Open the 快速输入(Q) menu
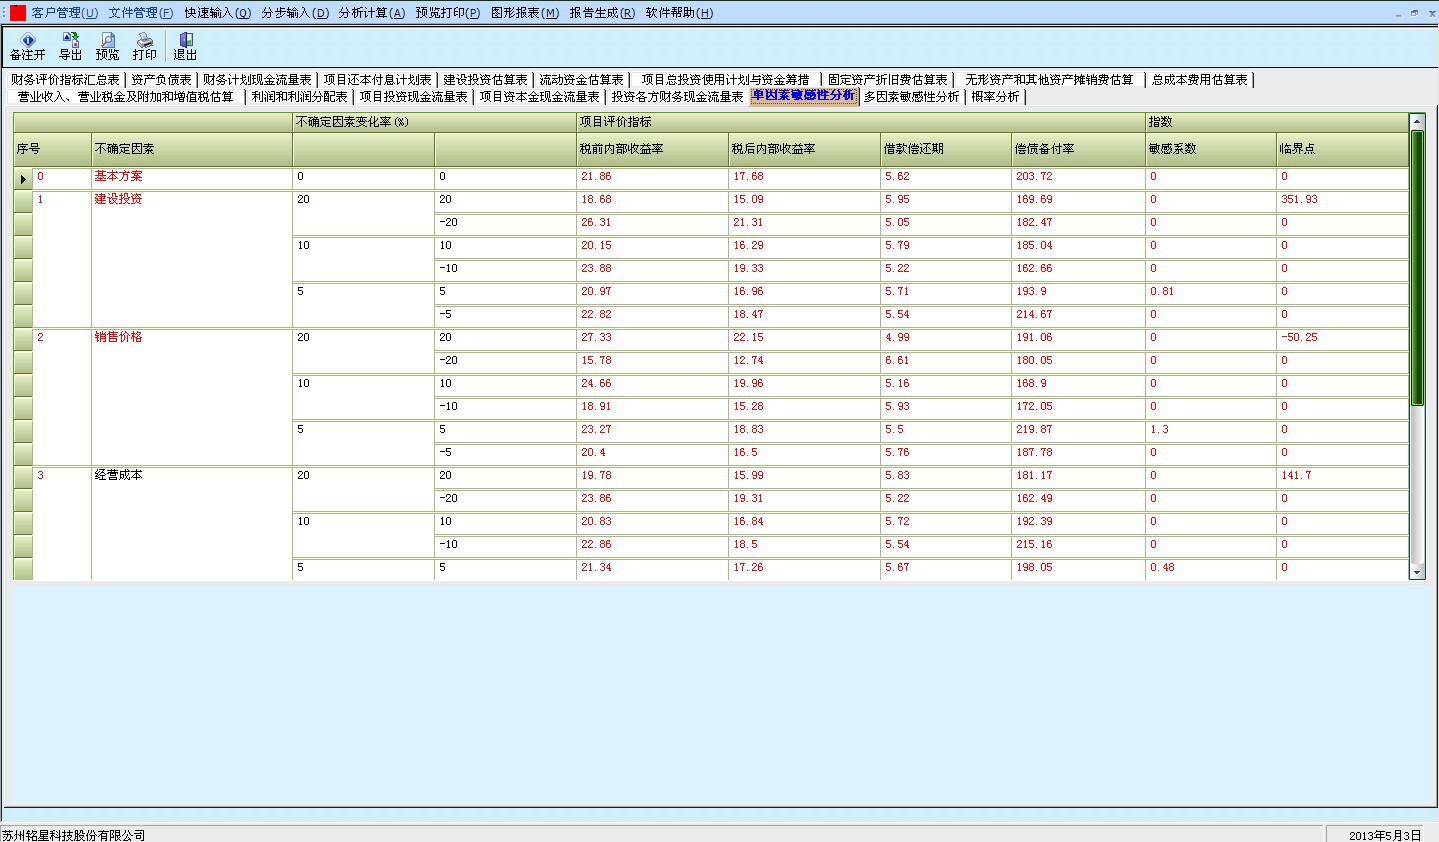Screen dimensions: 1439x842 tap(217, 13)
